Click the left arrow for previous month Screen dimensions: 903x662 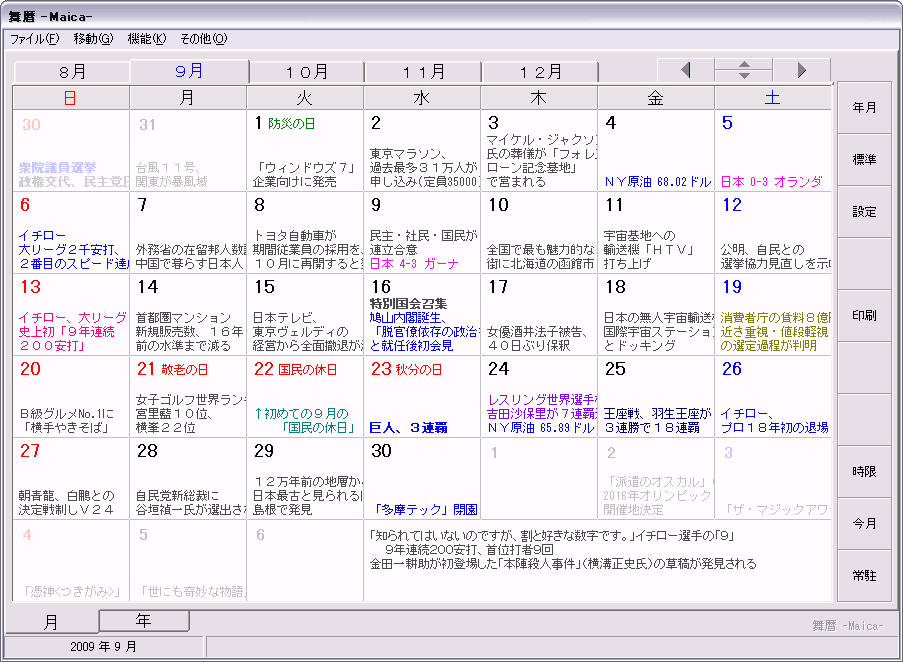point(685,70)
